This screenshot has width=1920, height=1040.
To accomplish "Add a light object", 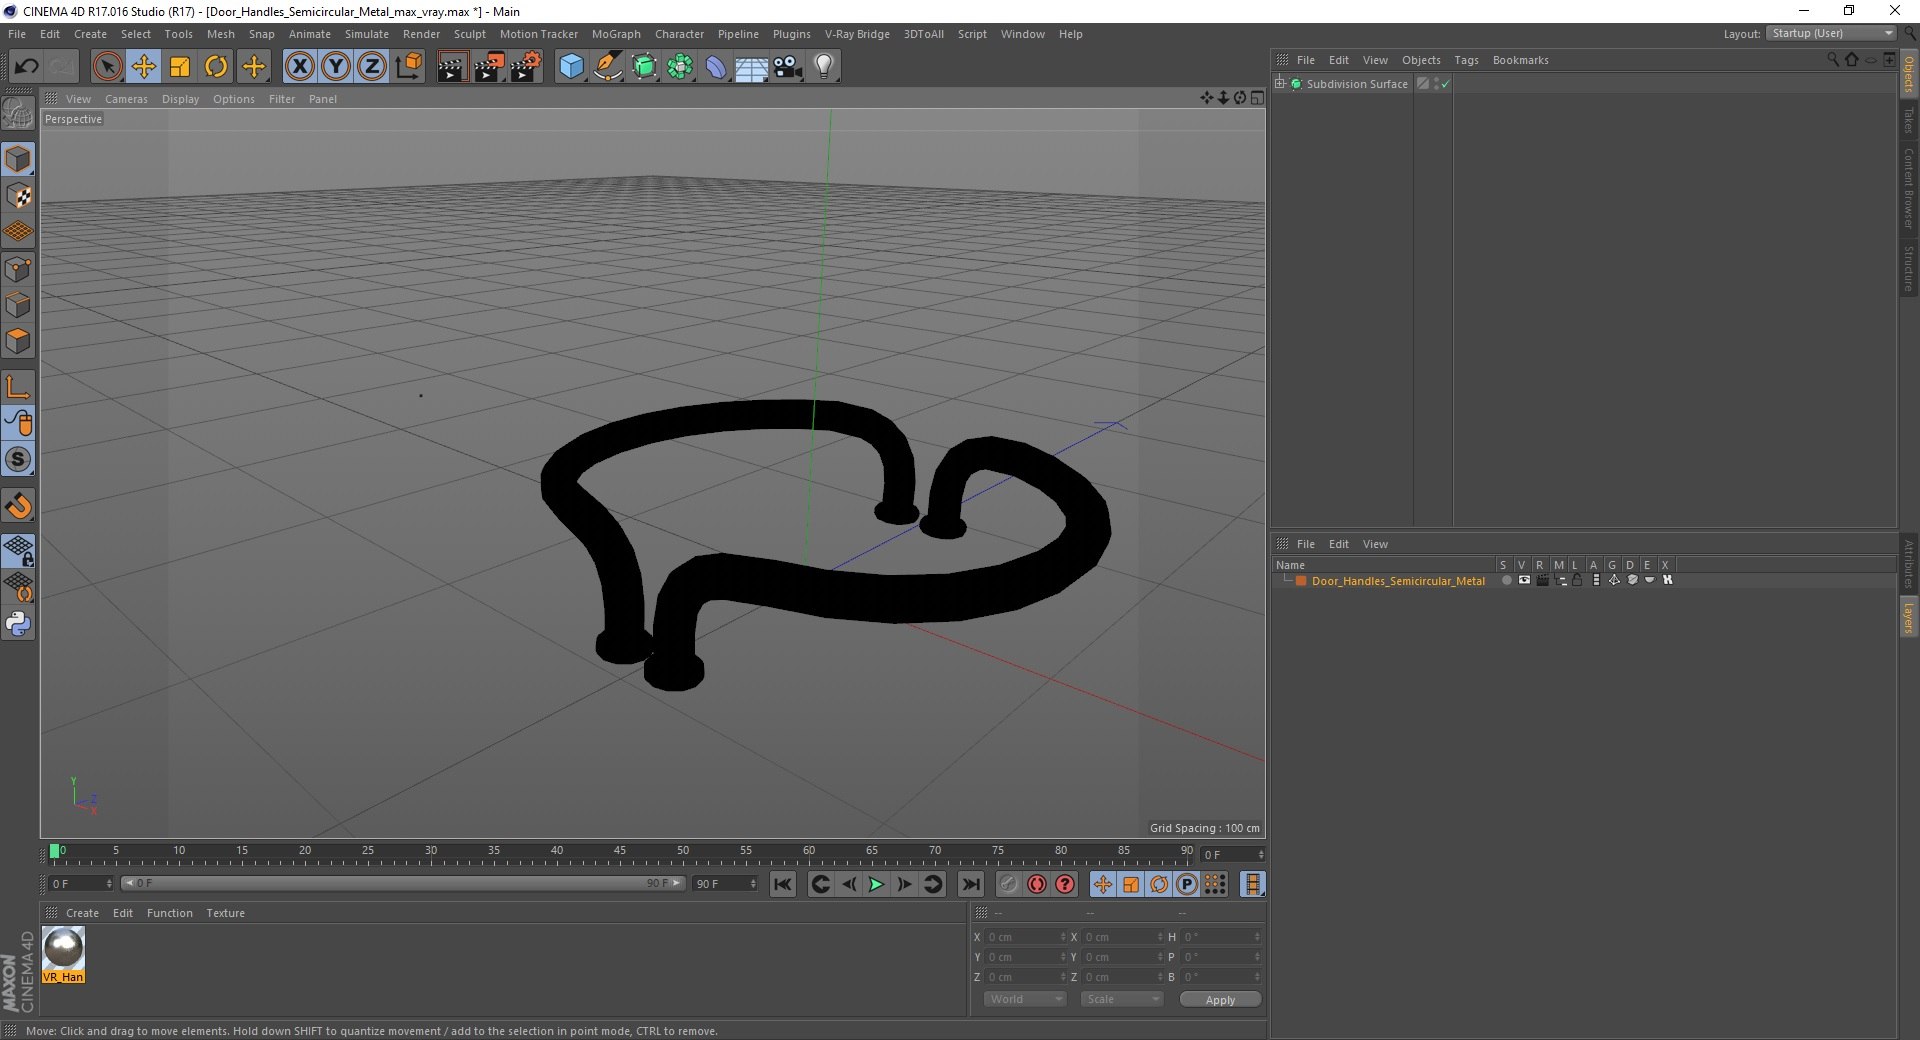I will pyautogui.click(x=824, y=67).
